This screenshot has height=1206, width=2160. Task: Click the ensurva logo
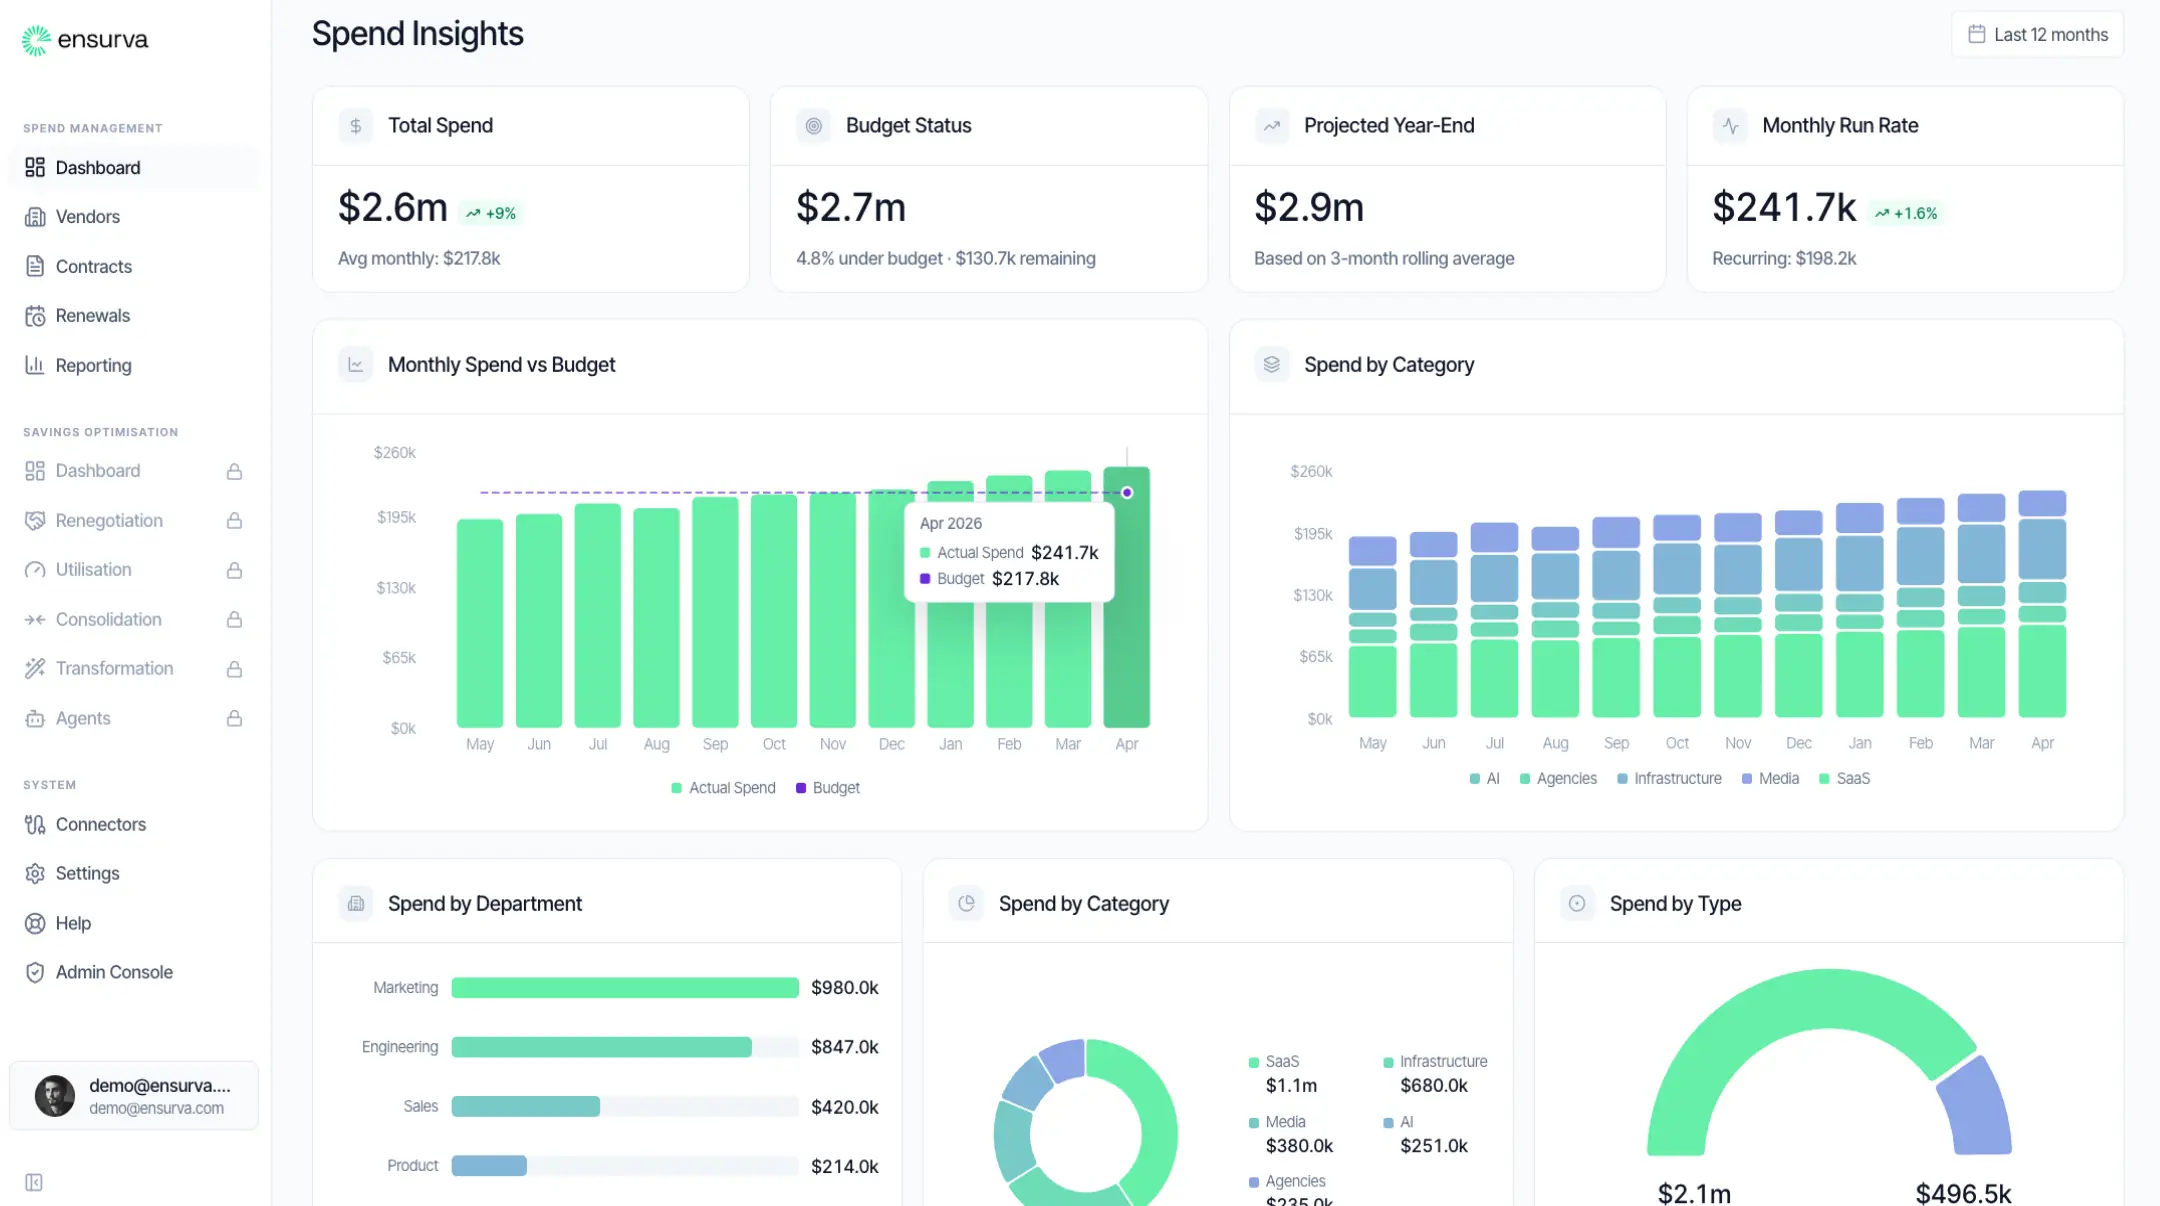(85, 40)
